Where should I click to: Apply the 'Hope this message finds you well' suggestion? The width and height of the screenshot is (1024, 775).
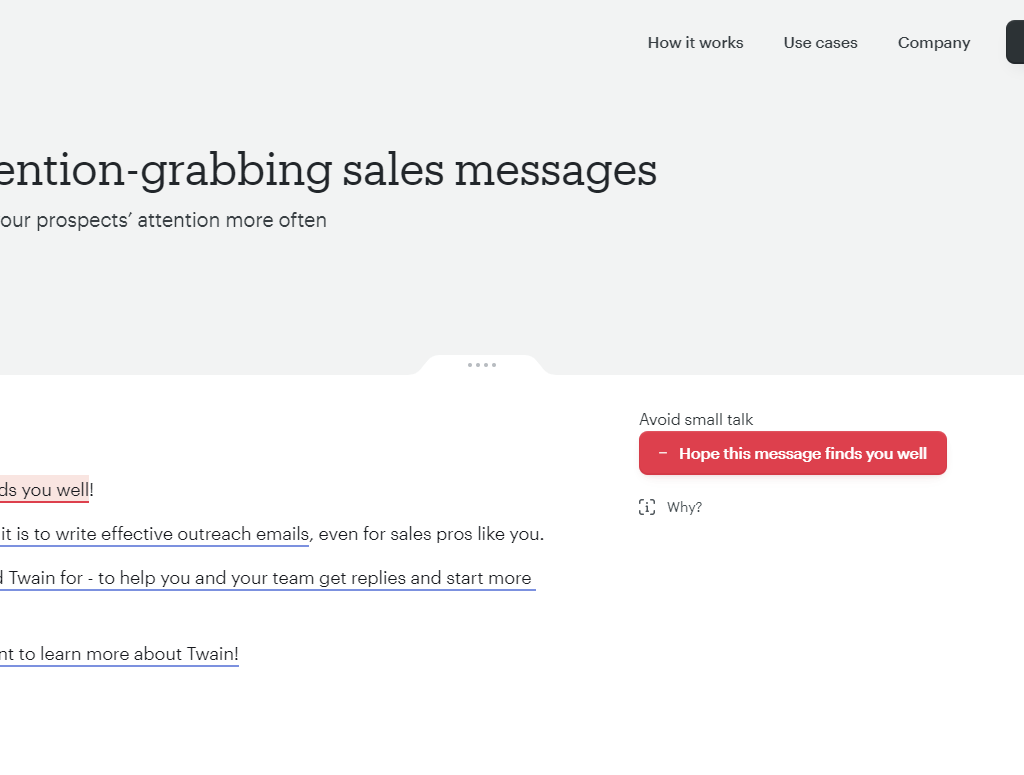point(802,454)
